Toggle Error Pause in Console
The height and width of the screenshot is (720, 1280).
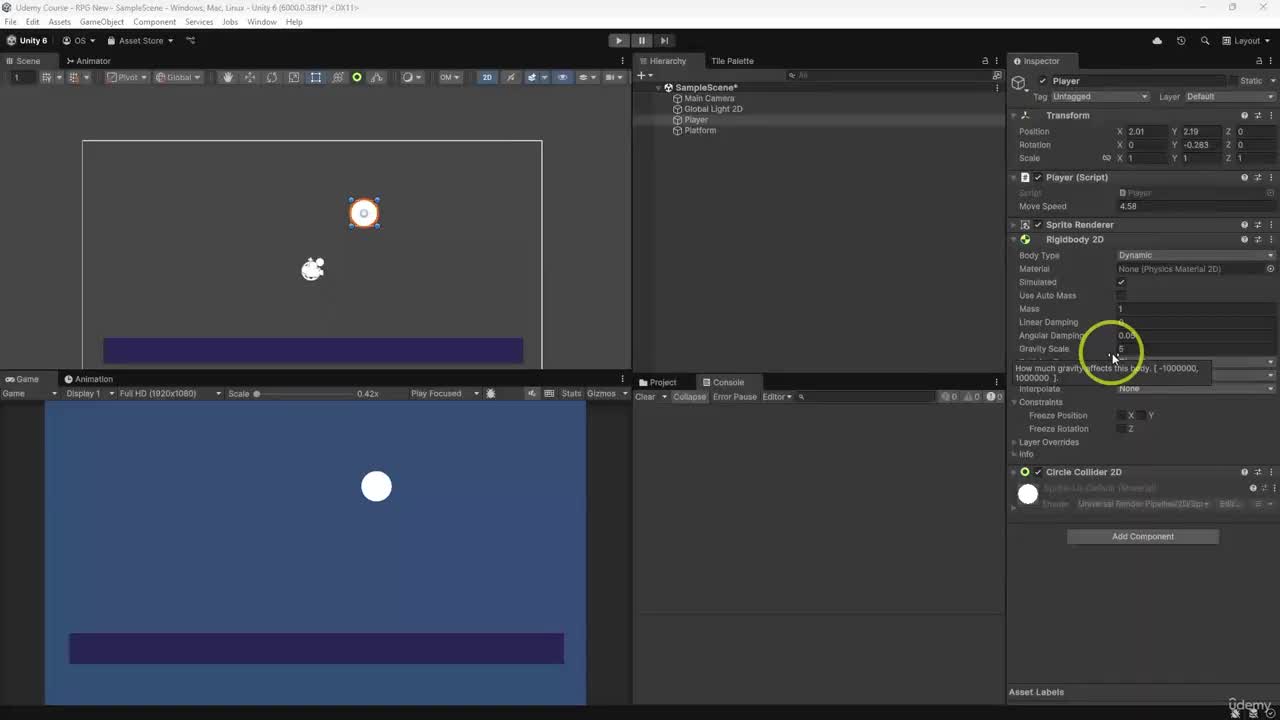tap(735, 397)
